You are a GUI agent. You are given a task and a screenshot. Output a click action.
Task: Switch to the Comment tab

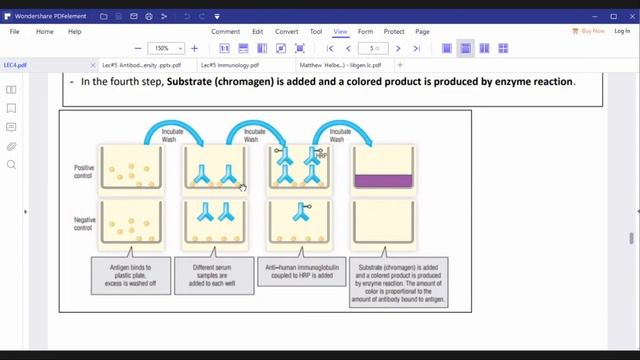[x=225, y=31]
